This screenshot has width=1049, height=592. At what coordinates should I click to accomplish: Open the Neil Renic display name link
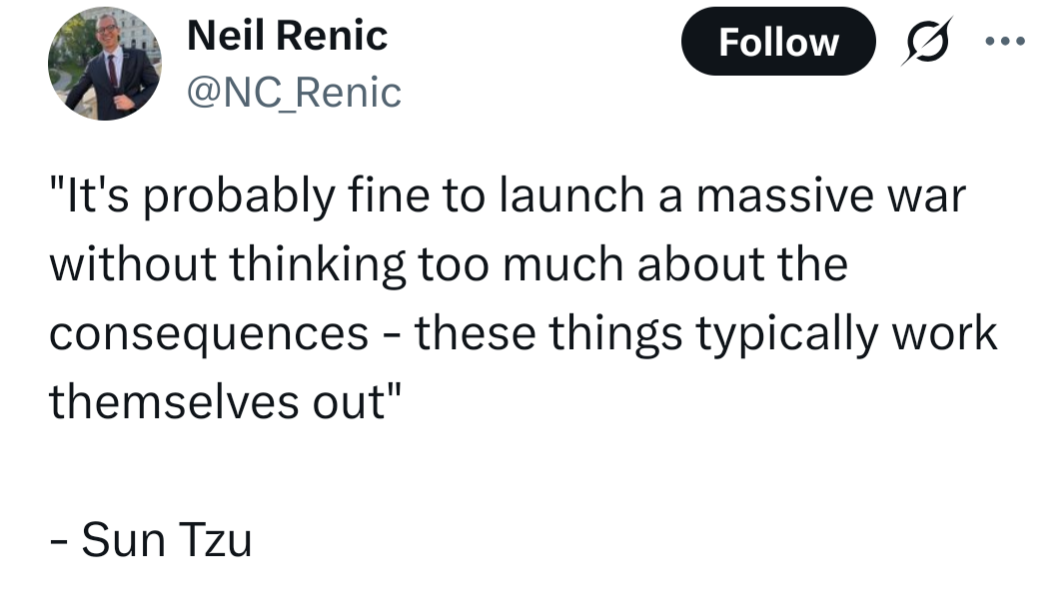287,36
